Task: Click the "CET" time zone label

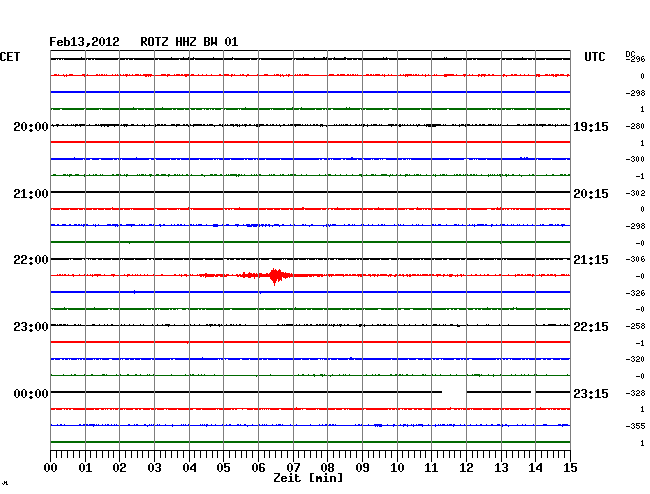Action: (x=10, y=57)
